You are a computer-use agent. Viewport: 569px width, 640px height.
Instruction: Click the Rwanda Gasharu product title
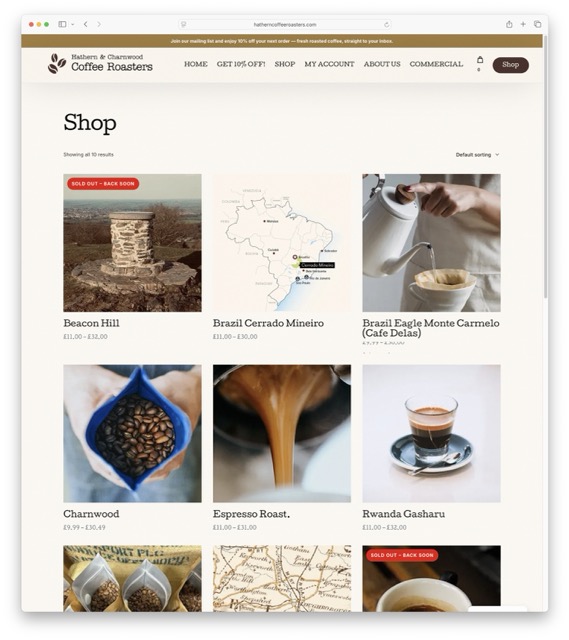tap(403, 514)
